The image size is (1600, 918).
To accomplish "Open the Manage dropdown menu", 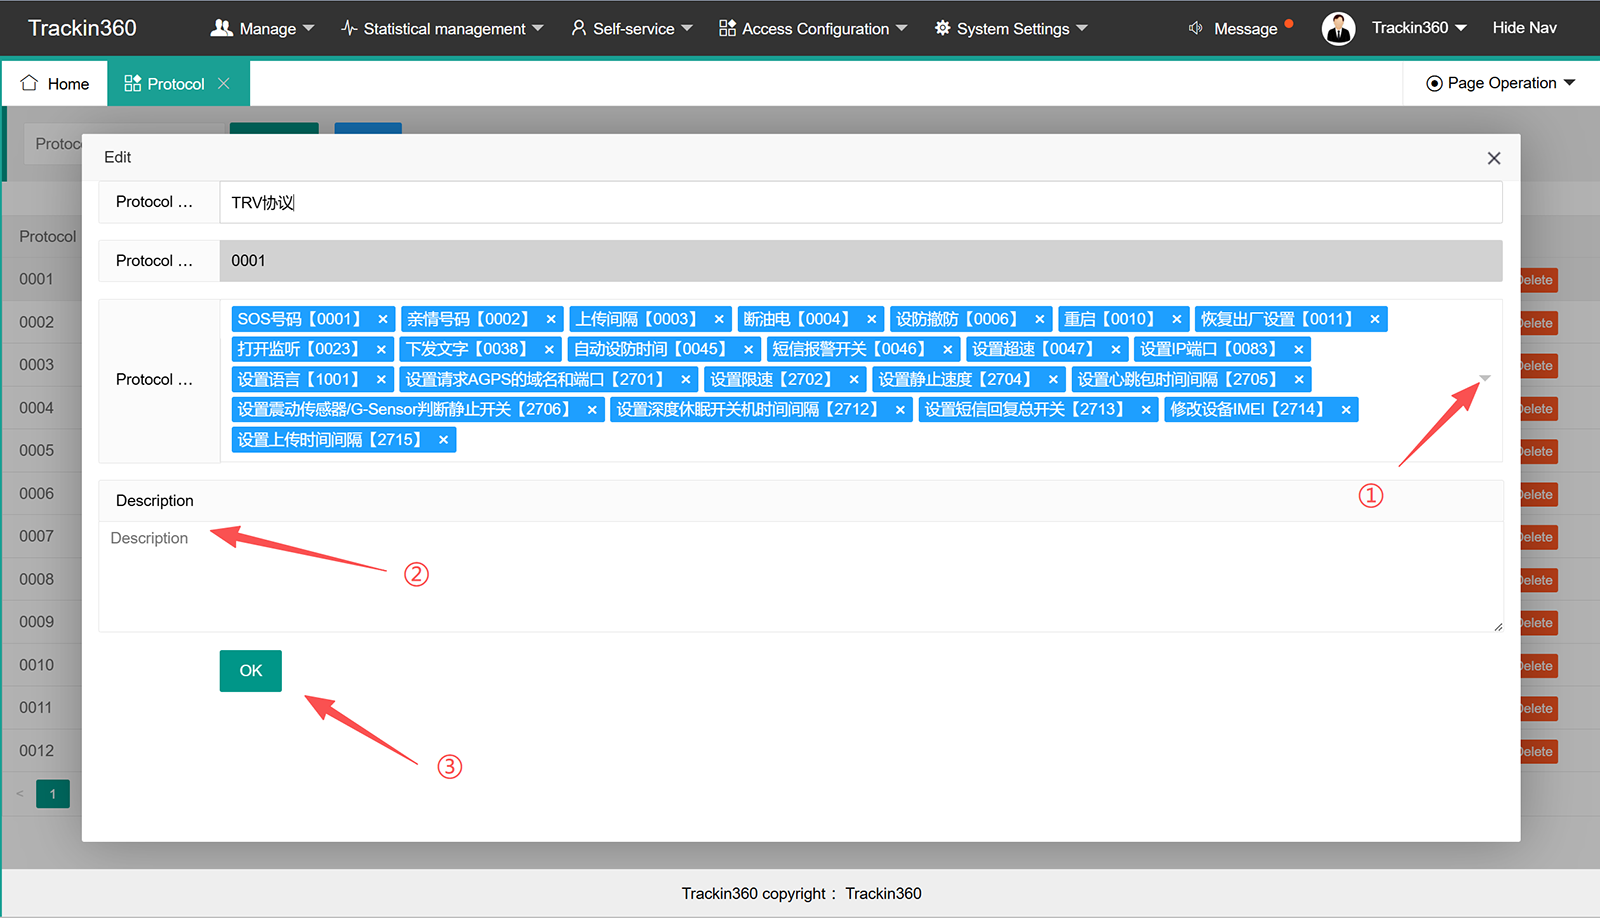I will [x=262, y=28].
